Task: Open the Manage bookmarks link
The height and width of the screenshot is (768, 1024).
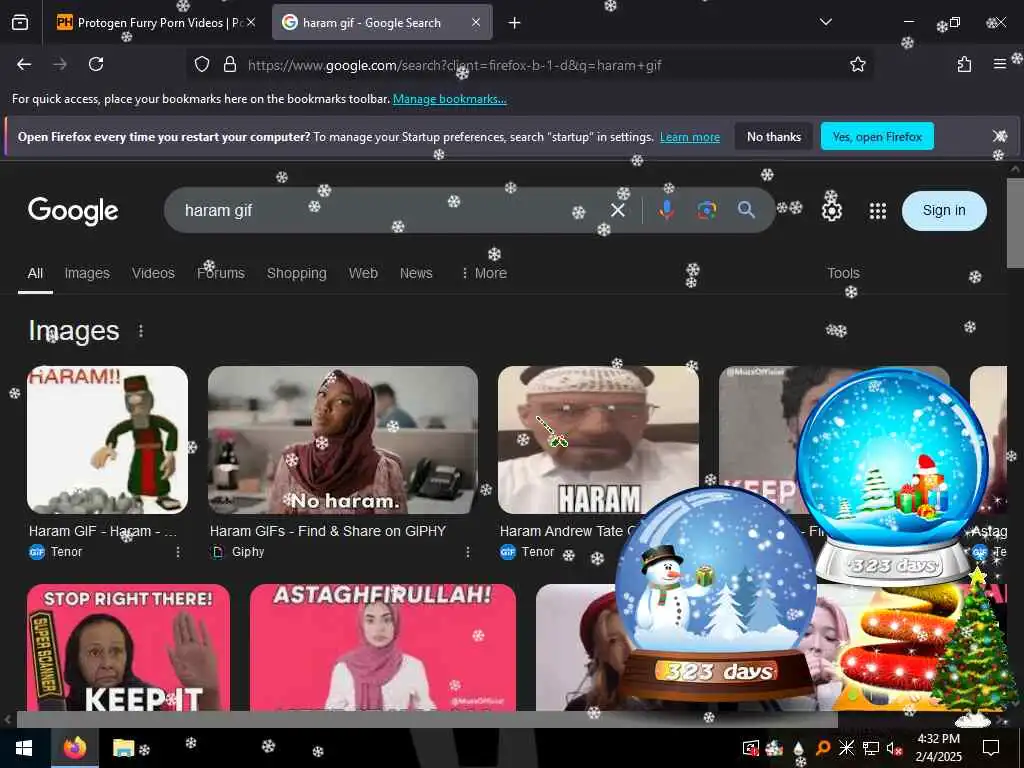Action: pyautogui.click(x=449, y=99)
